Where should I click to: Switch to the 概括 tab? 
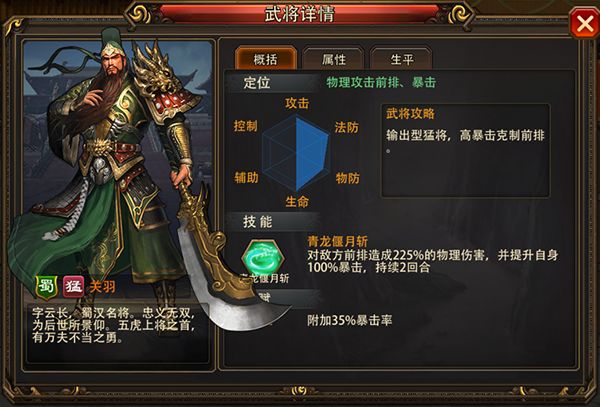coord(266,58)
